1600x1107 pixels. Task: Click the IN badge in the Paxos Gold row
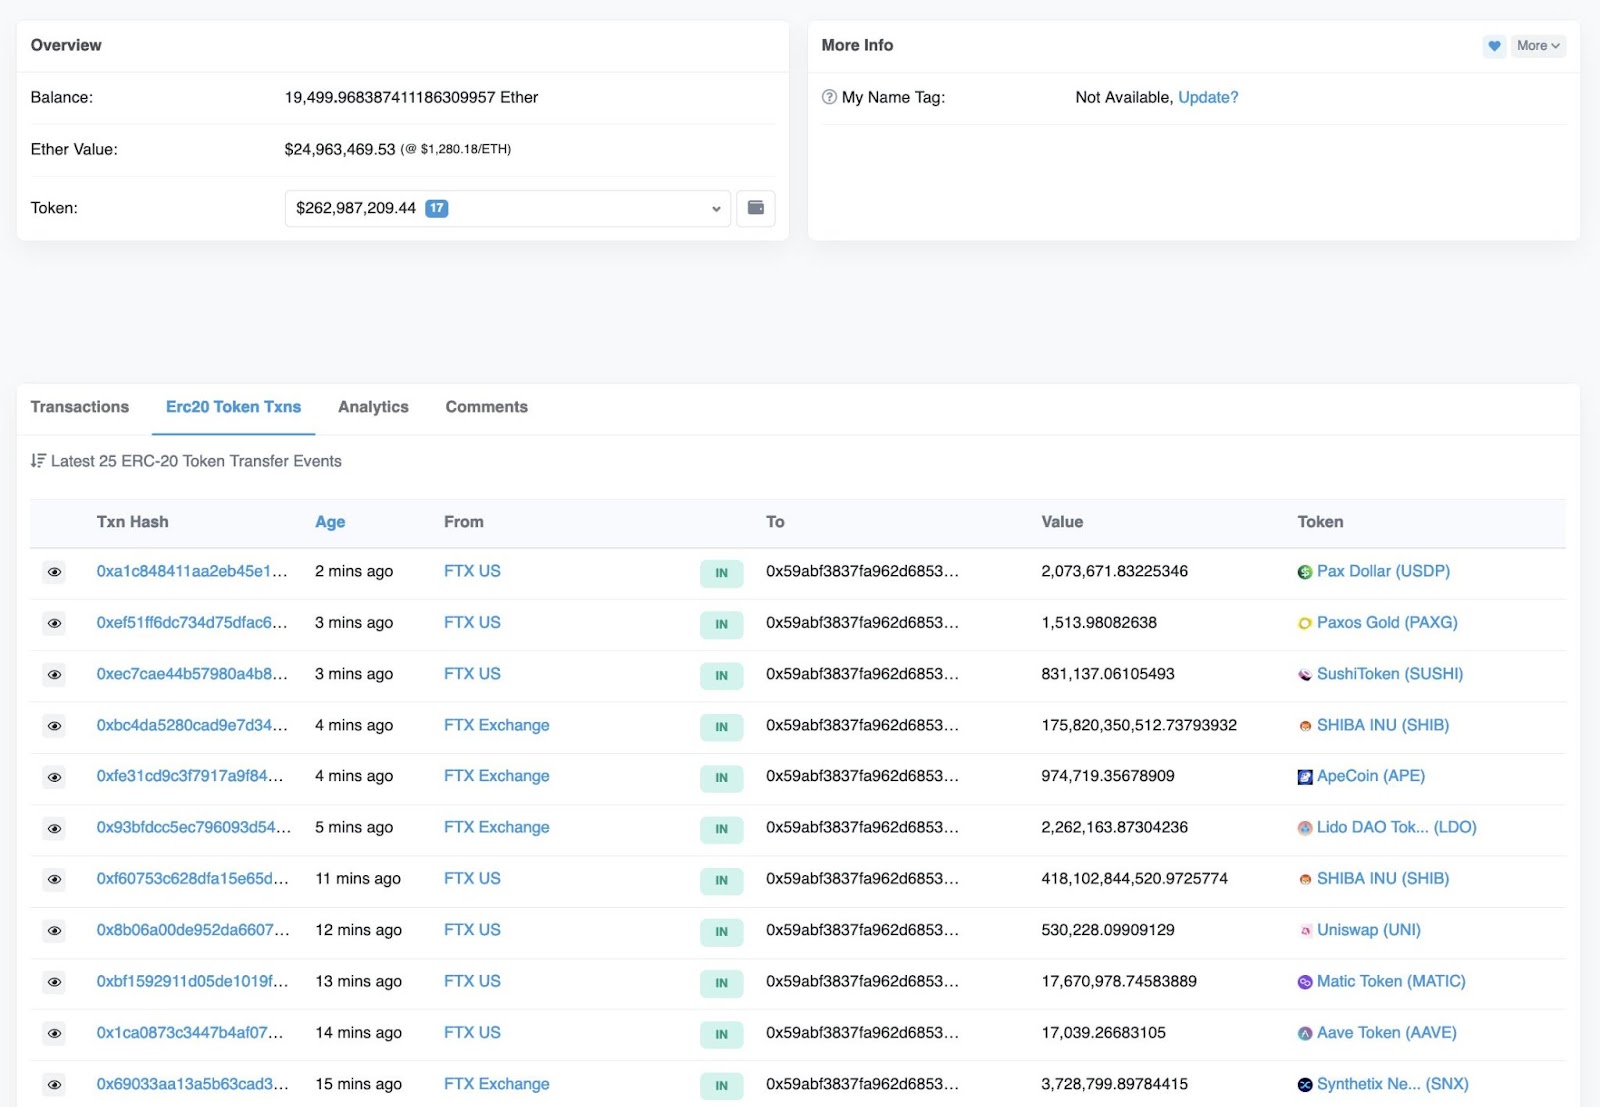[721, 624]
